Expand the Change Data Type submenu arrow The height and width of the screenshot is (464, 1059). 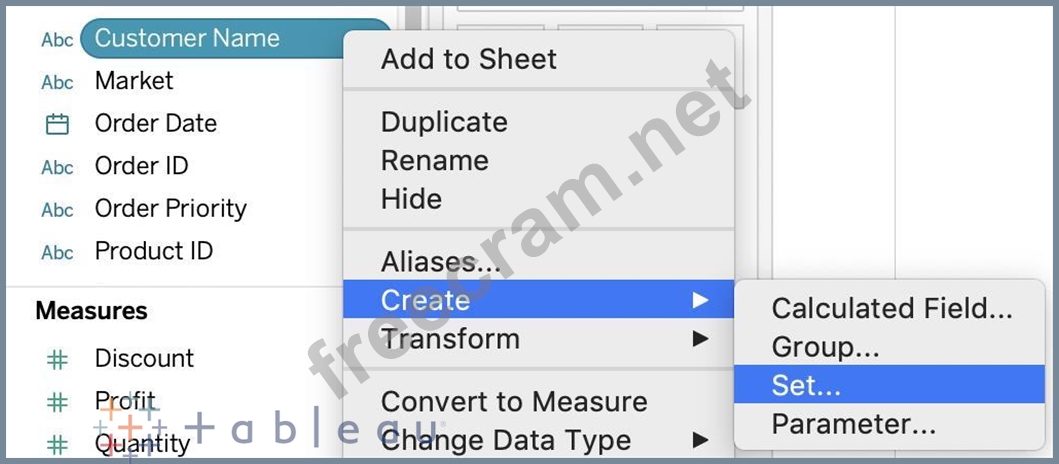pos(700,440)
